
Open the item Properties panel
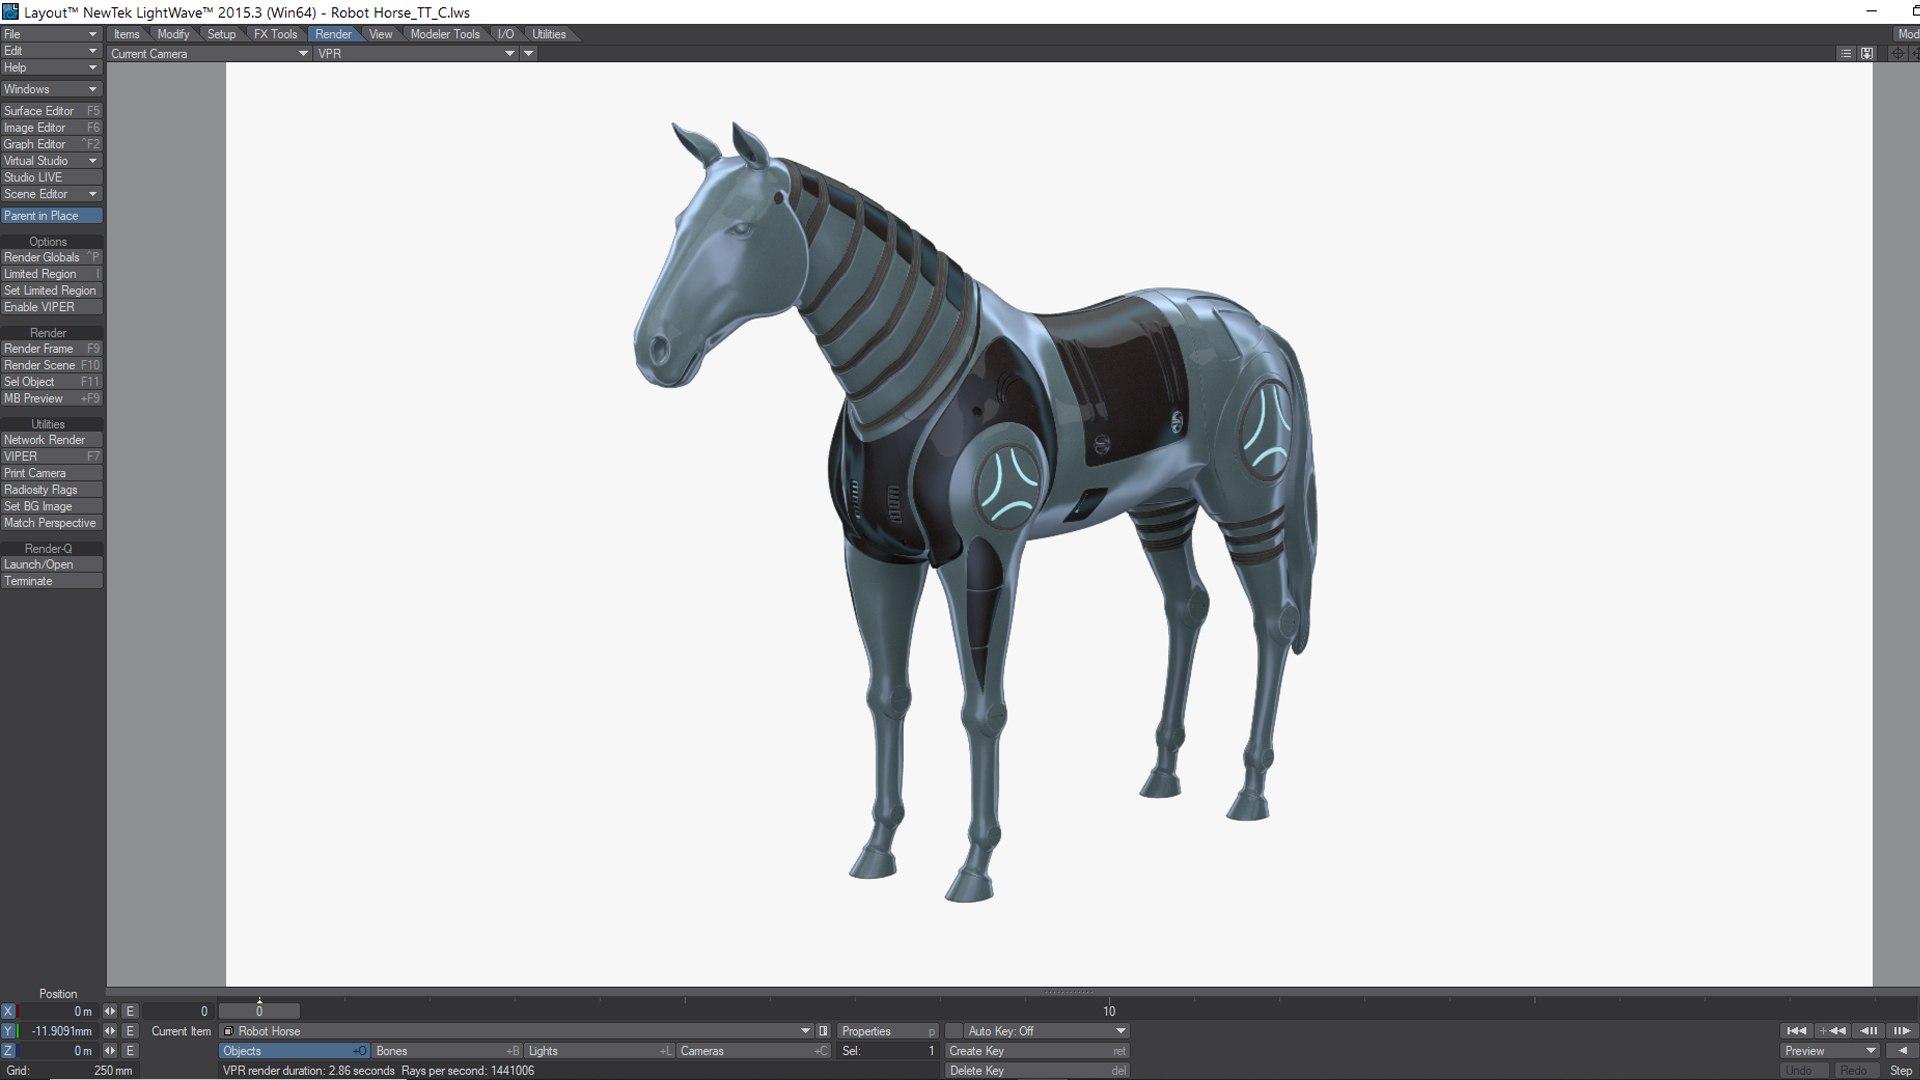pos(888,1031)
